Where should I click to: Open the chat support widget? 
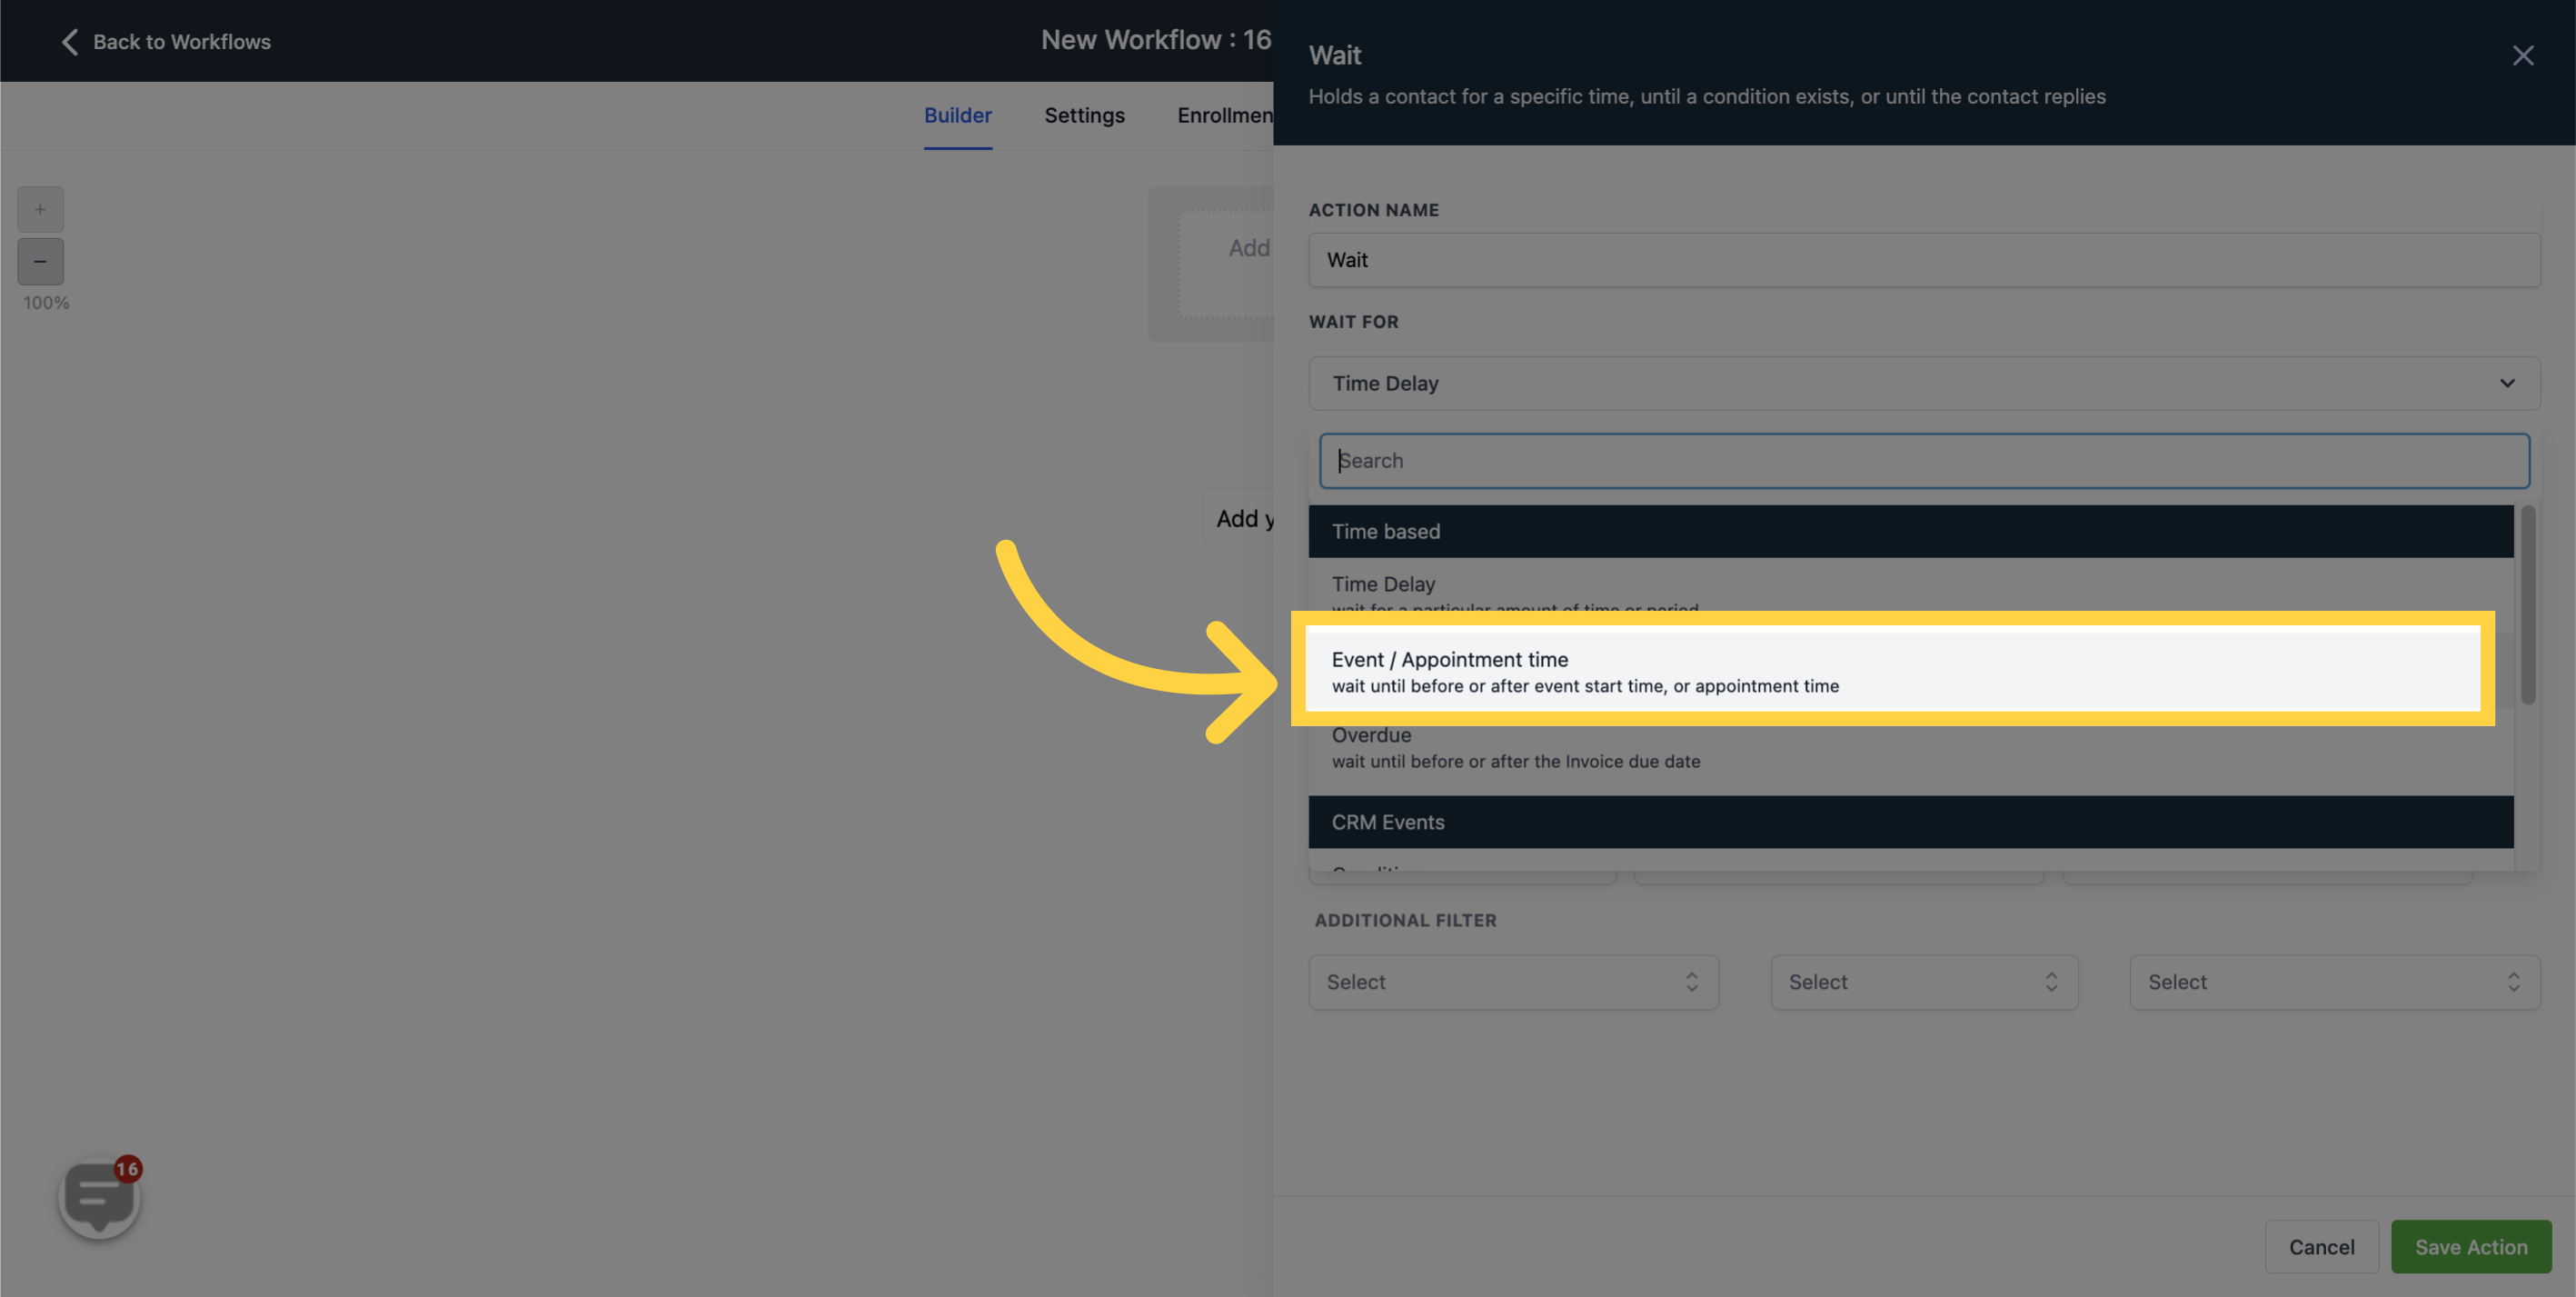click(99, 1197)
